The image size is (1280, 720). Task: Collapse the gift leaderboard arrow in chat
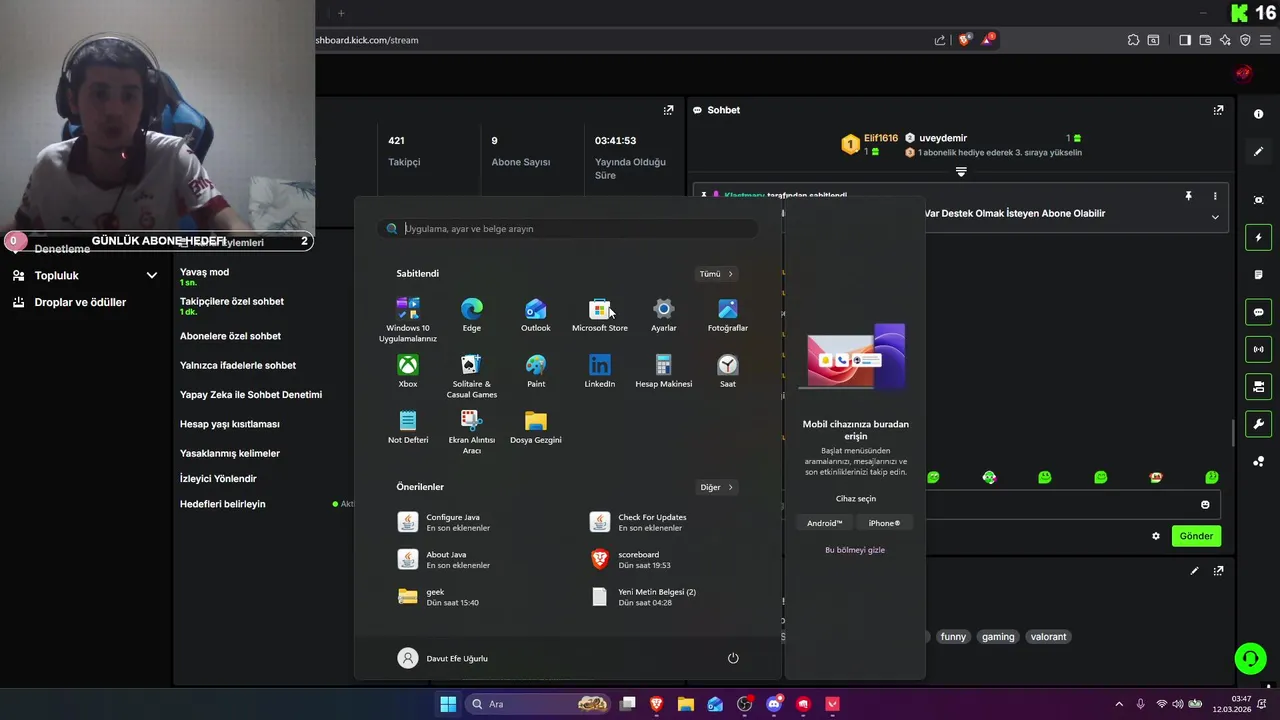961,172
